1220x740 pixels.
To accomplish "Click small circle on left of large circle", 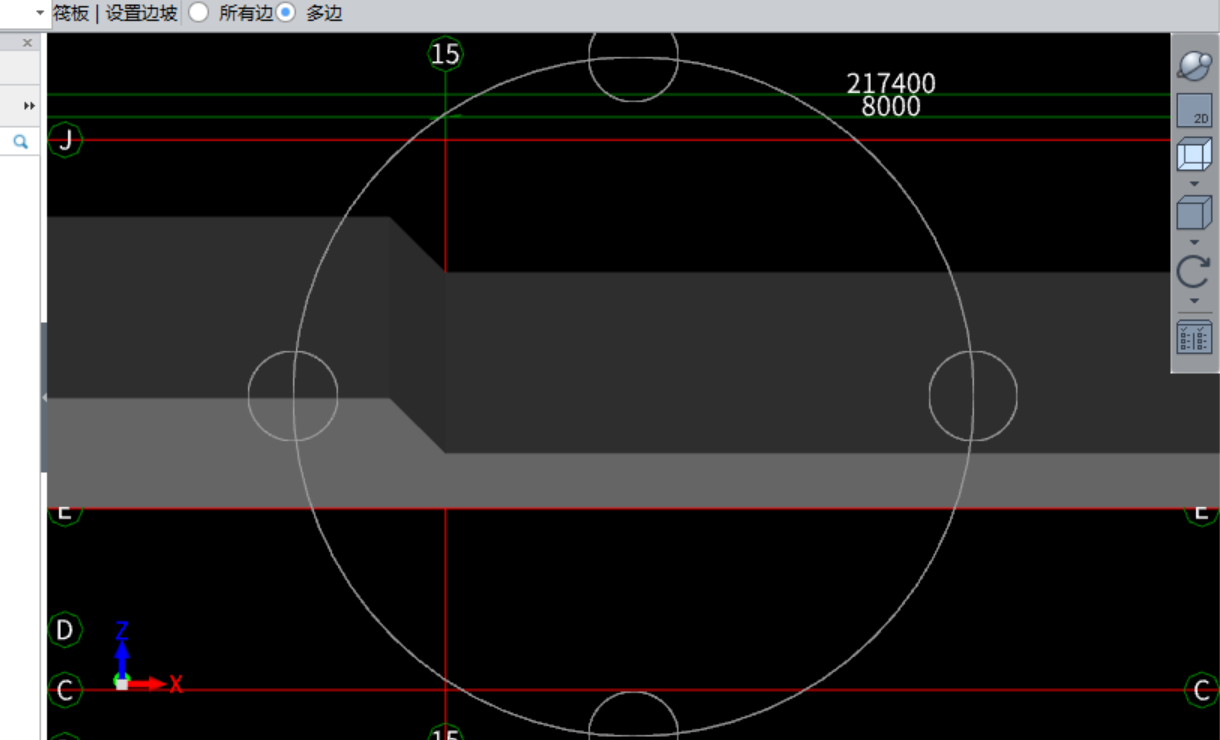I will pos(293,396).
